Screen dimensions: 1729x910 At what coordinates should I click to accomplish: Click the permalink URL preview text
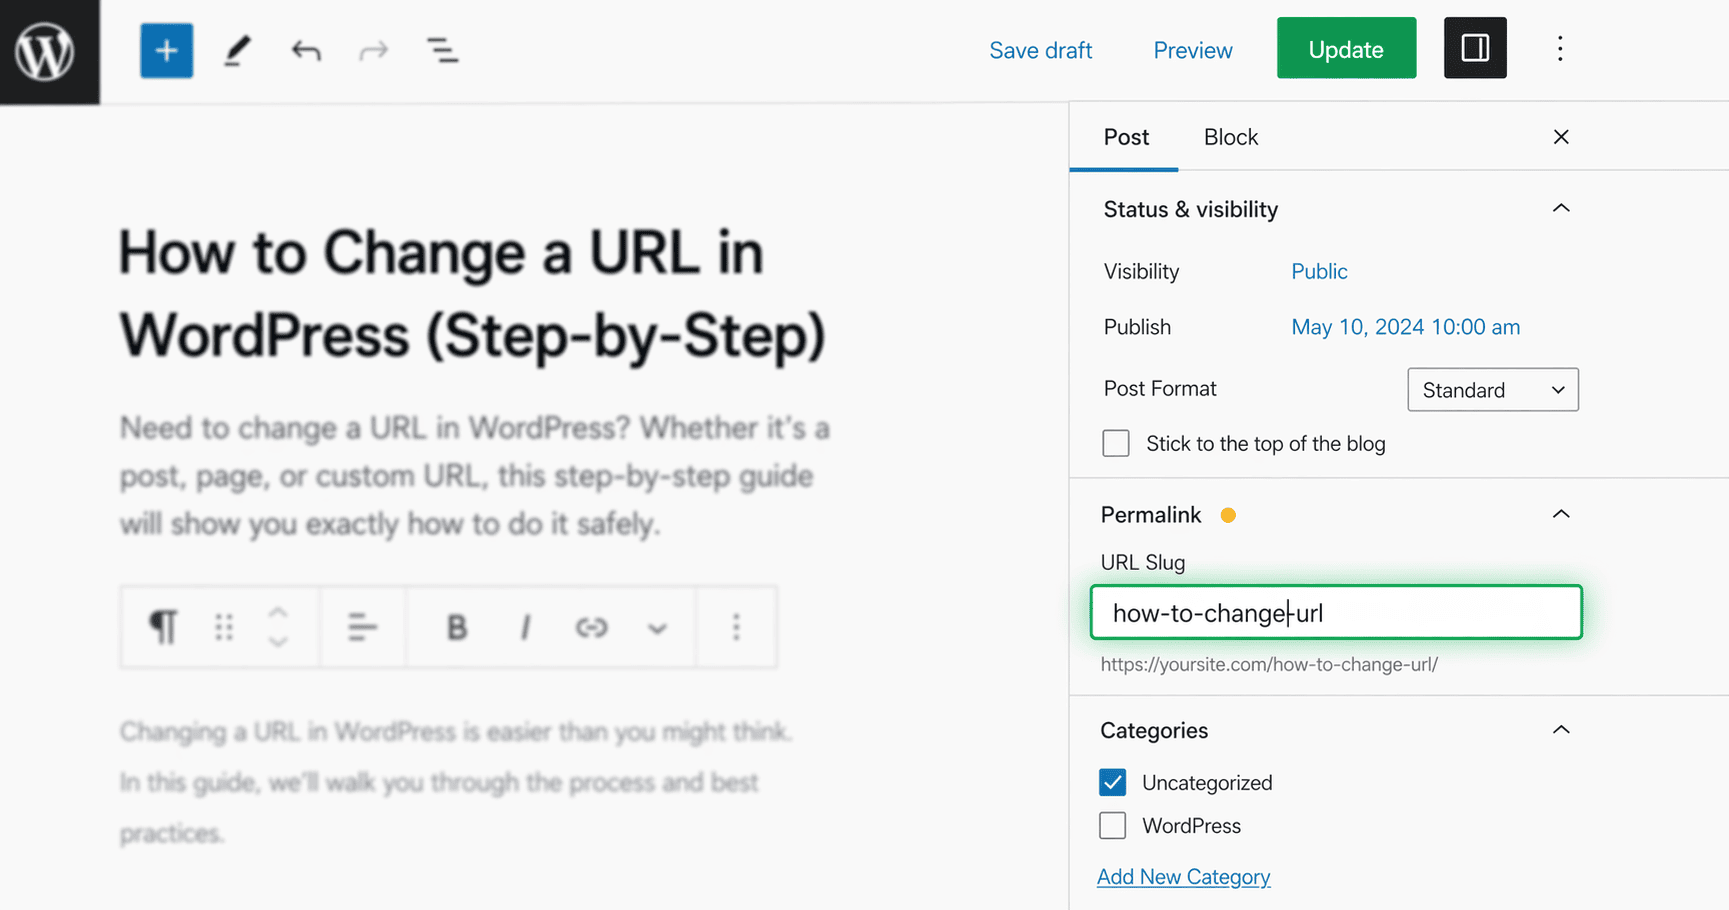(x=1269, y=664)
